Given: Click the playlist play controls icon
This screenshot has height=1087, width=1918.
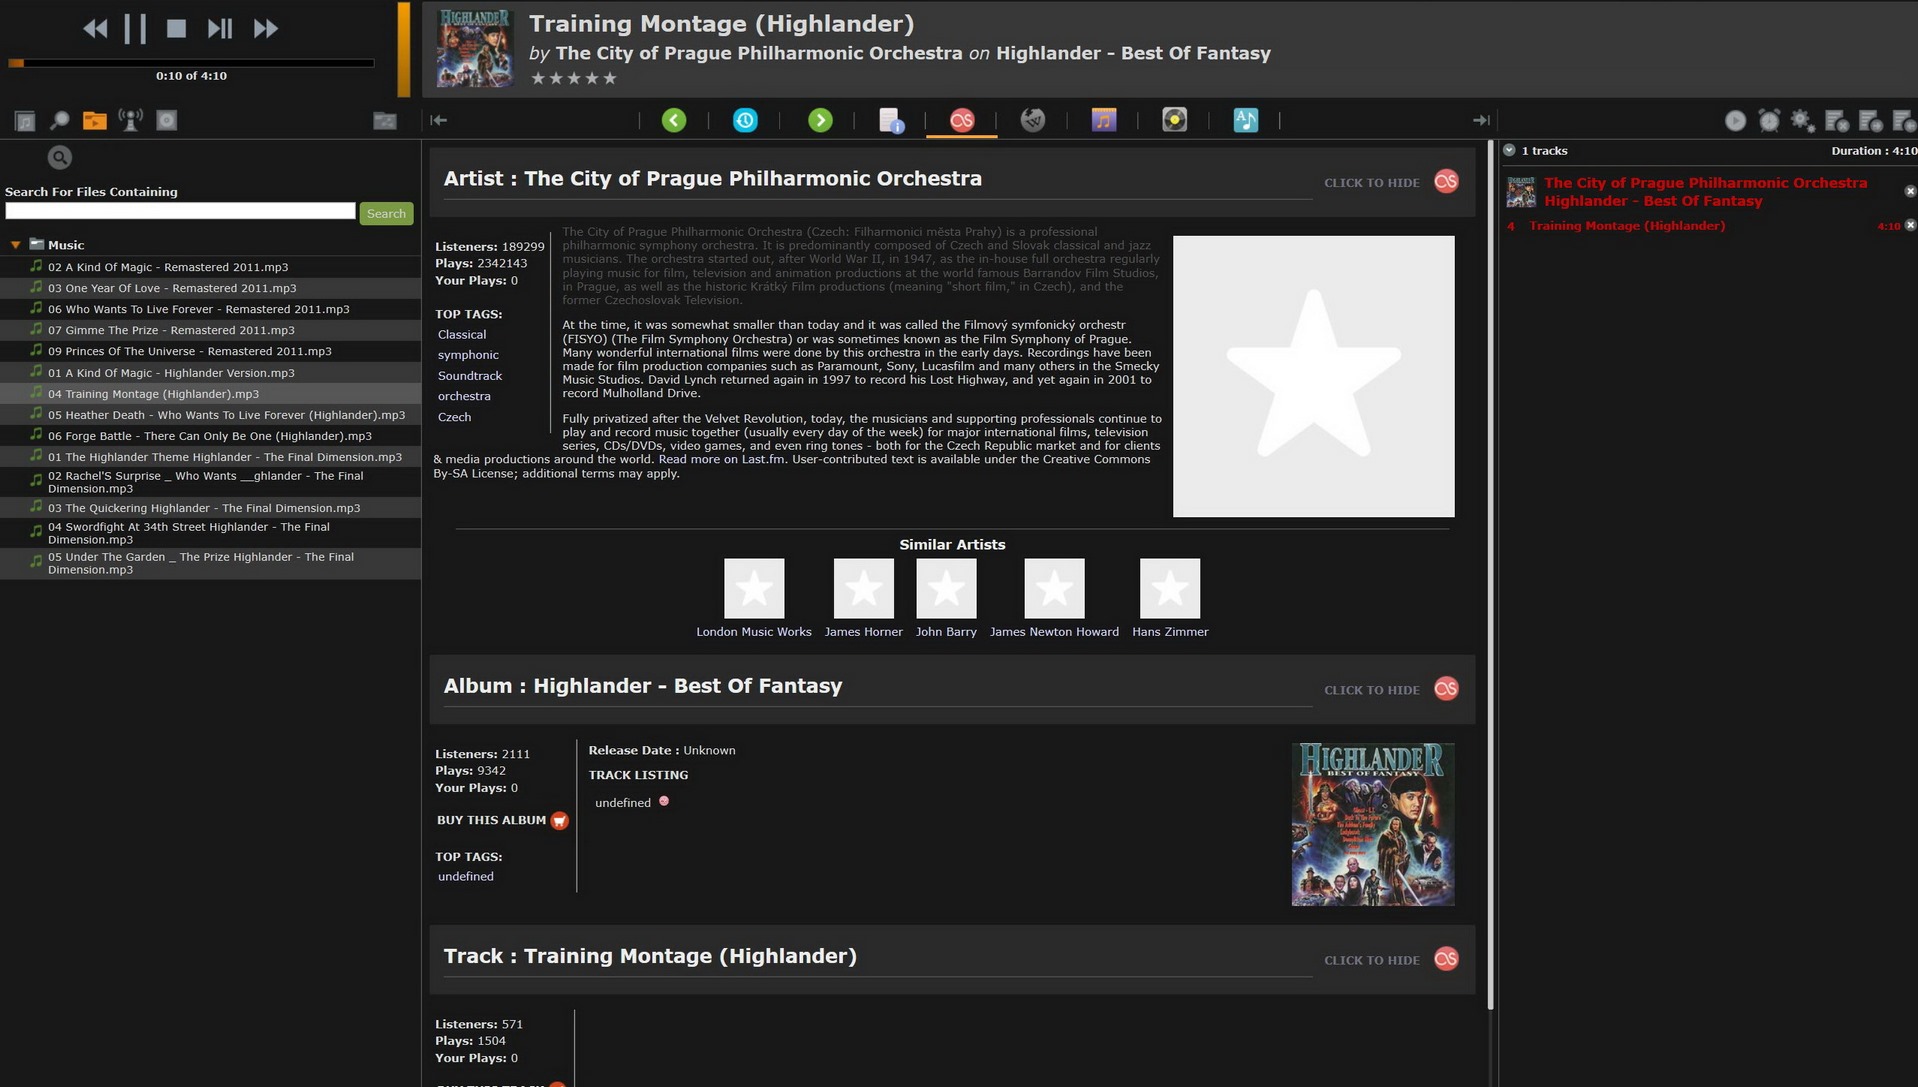Looking at the screenshot, I should pyautogui.click(x=1735, y=121).
